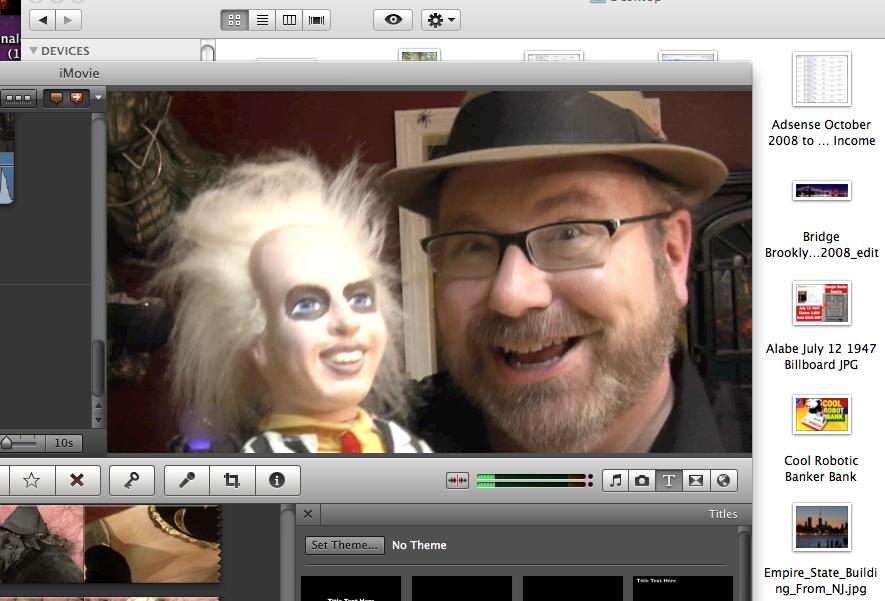Switch Finder to icon view
Viewport: 885px width, 601px height.
tap(234, 20)
